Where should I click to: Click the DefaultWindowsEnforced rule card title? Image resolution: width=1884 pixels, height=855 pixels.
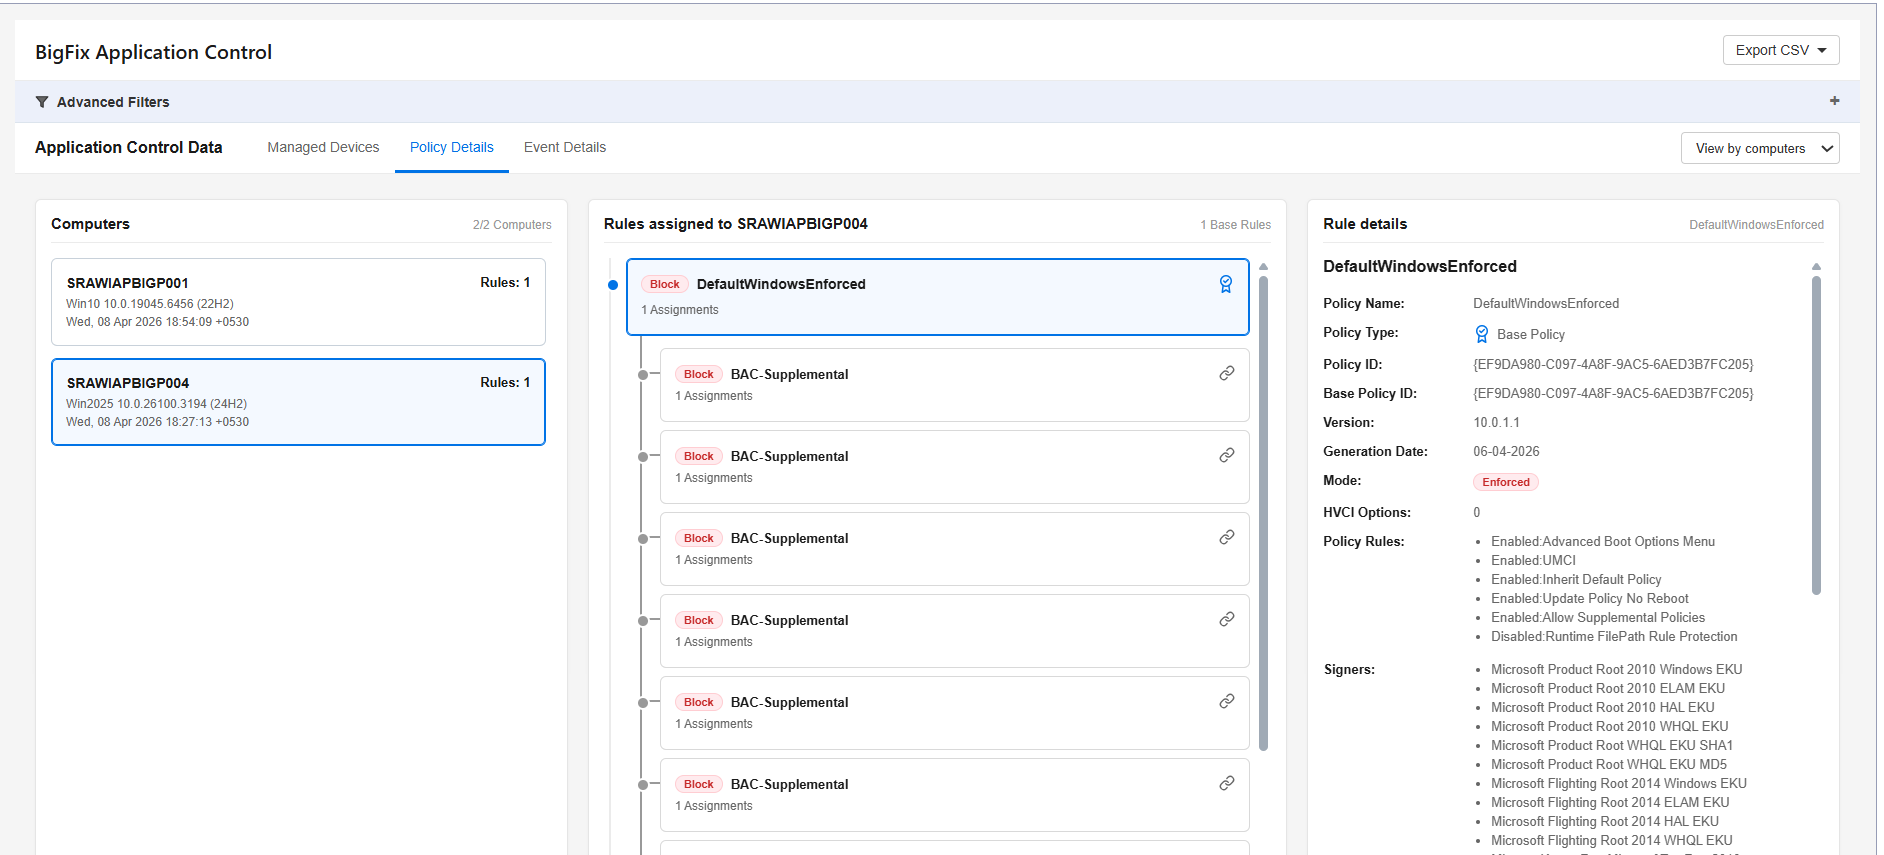[x=781, y=284]
